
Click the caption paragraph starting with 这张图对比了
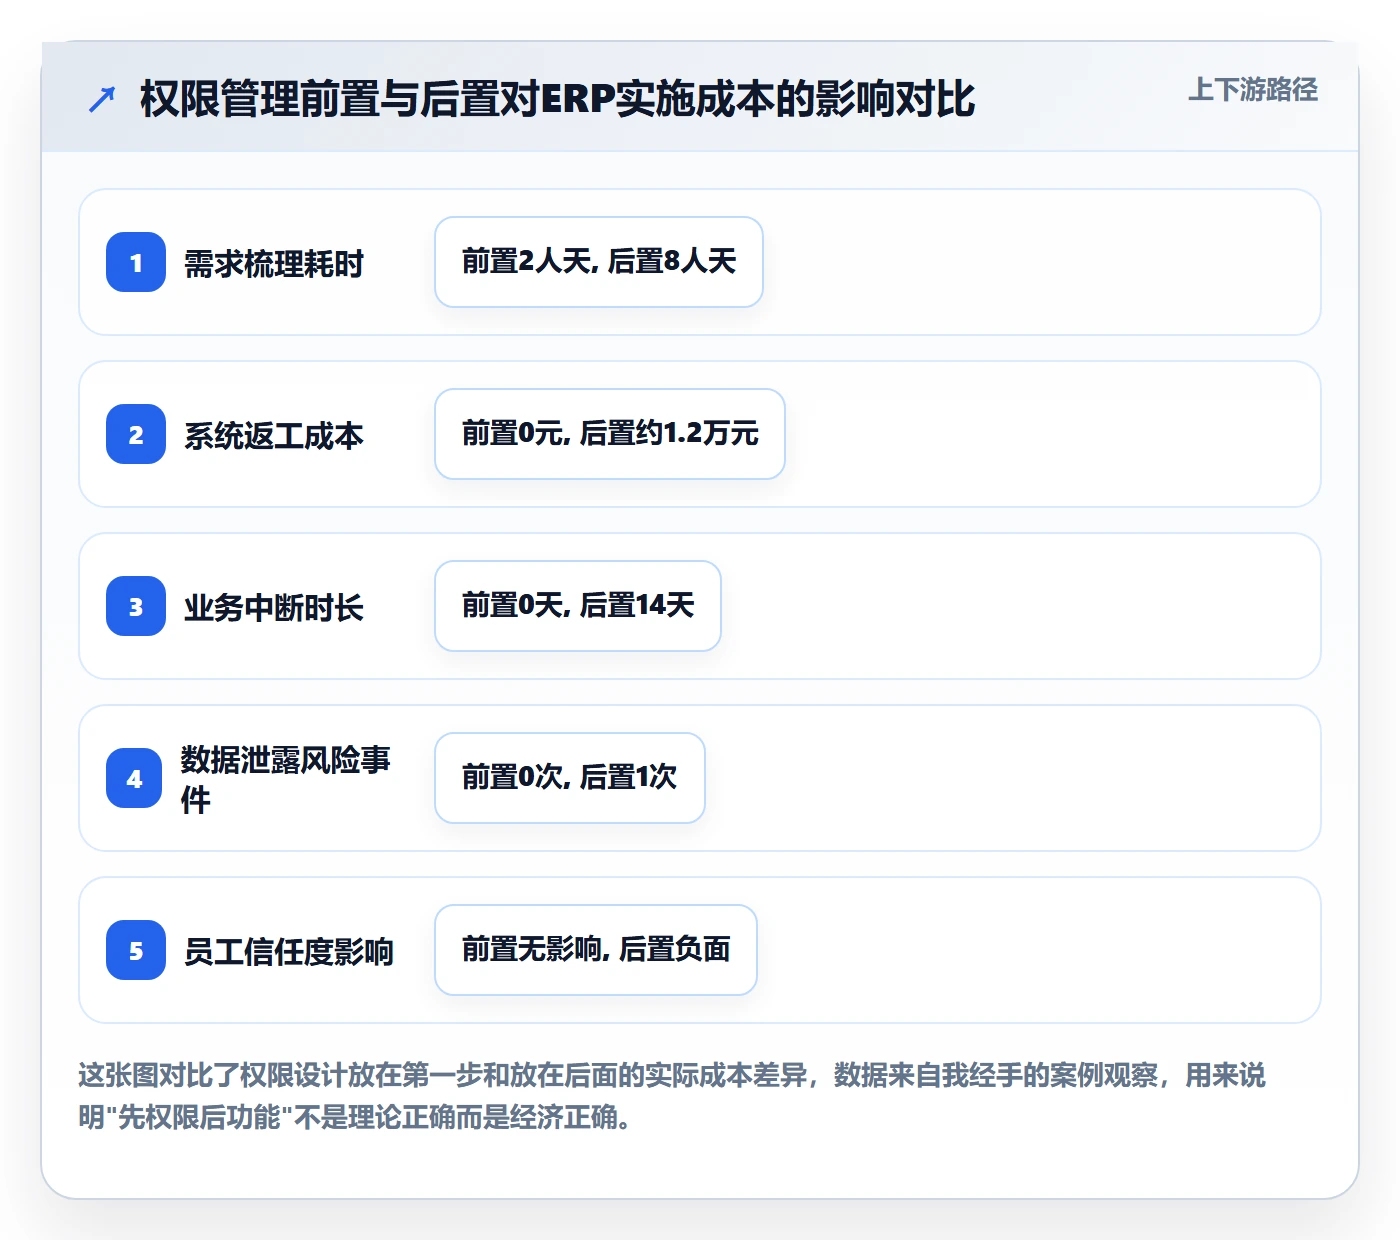pos(672,1096)
